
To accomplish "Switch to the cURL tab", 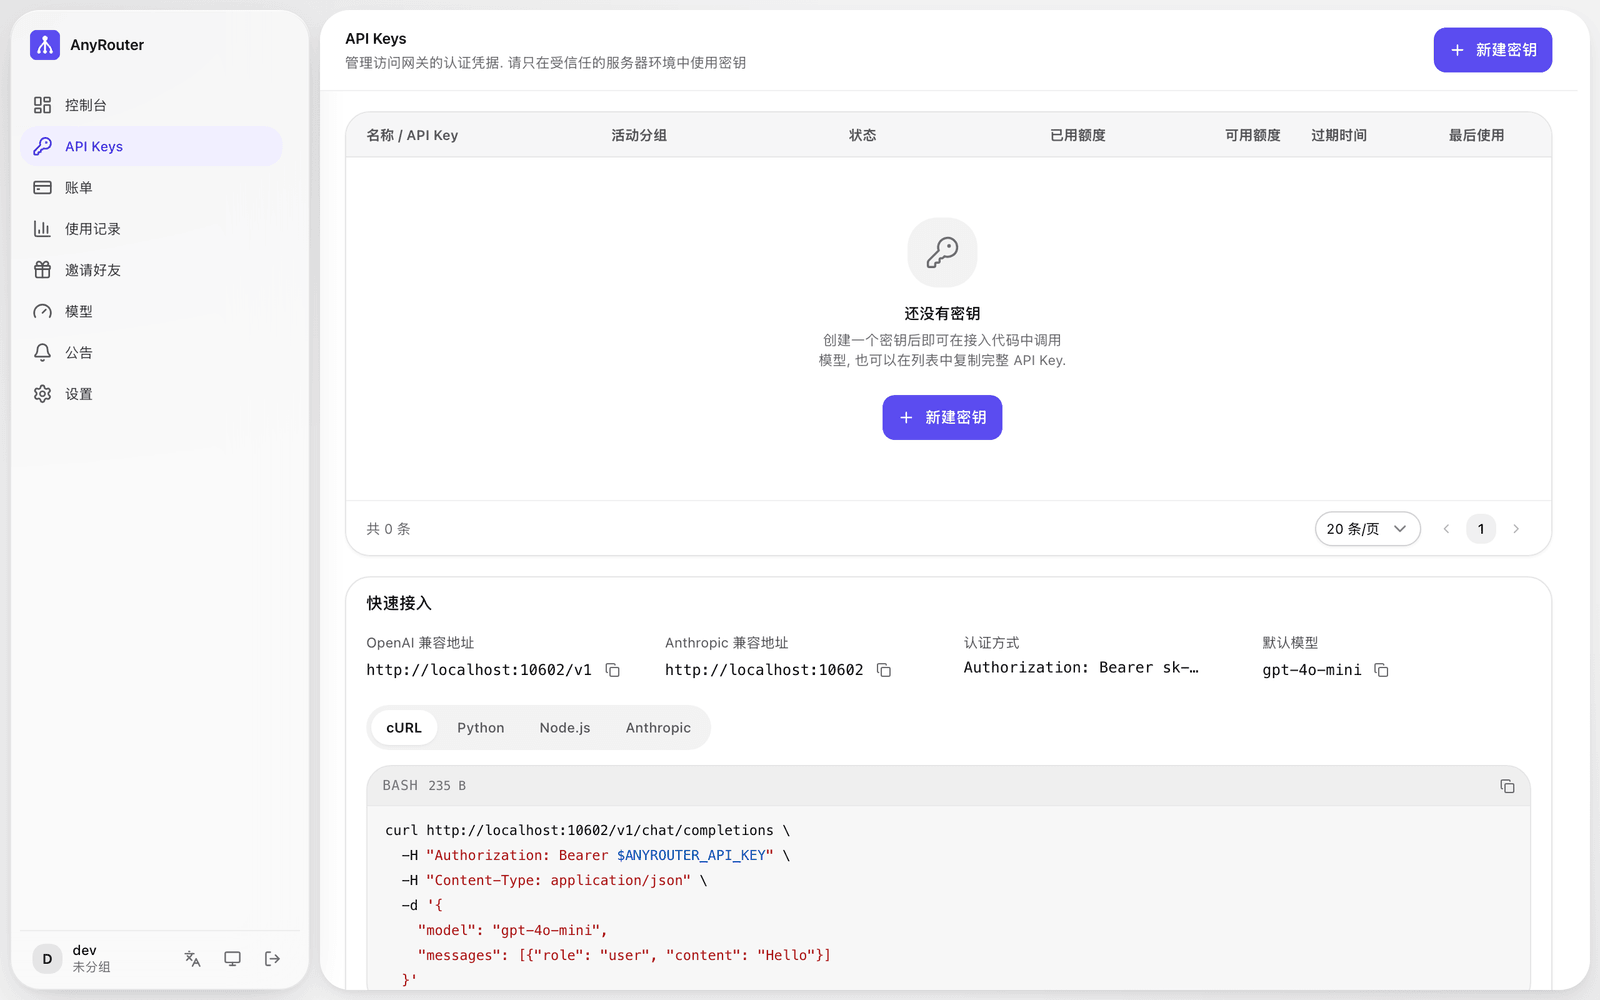I will coord(404,728).
